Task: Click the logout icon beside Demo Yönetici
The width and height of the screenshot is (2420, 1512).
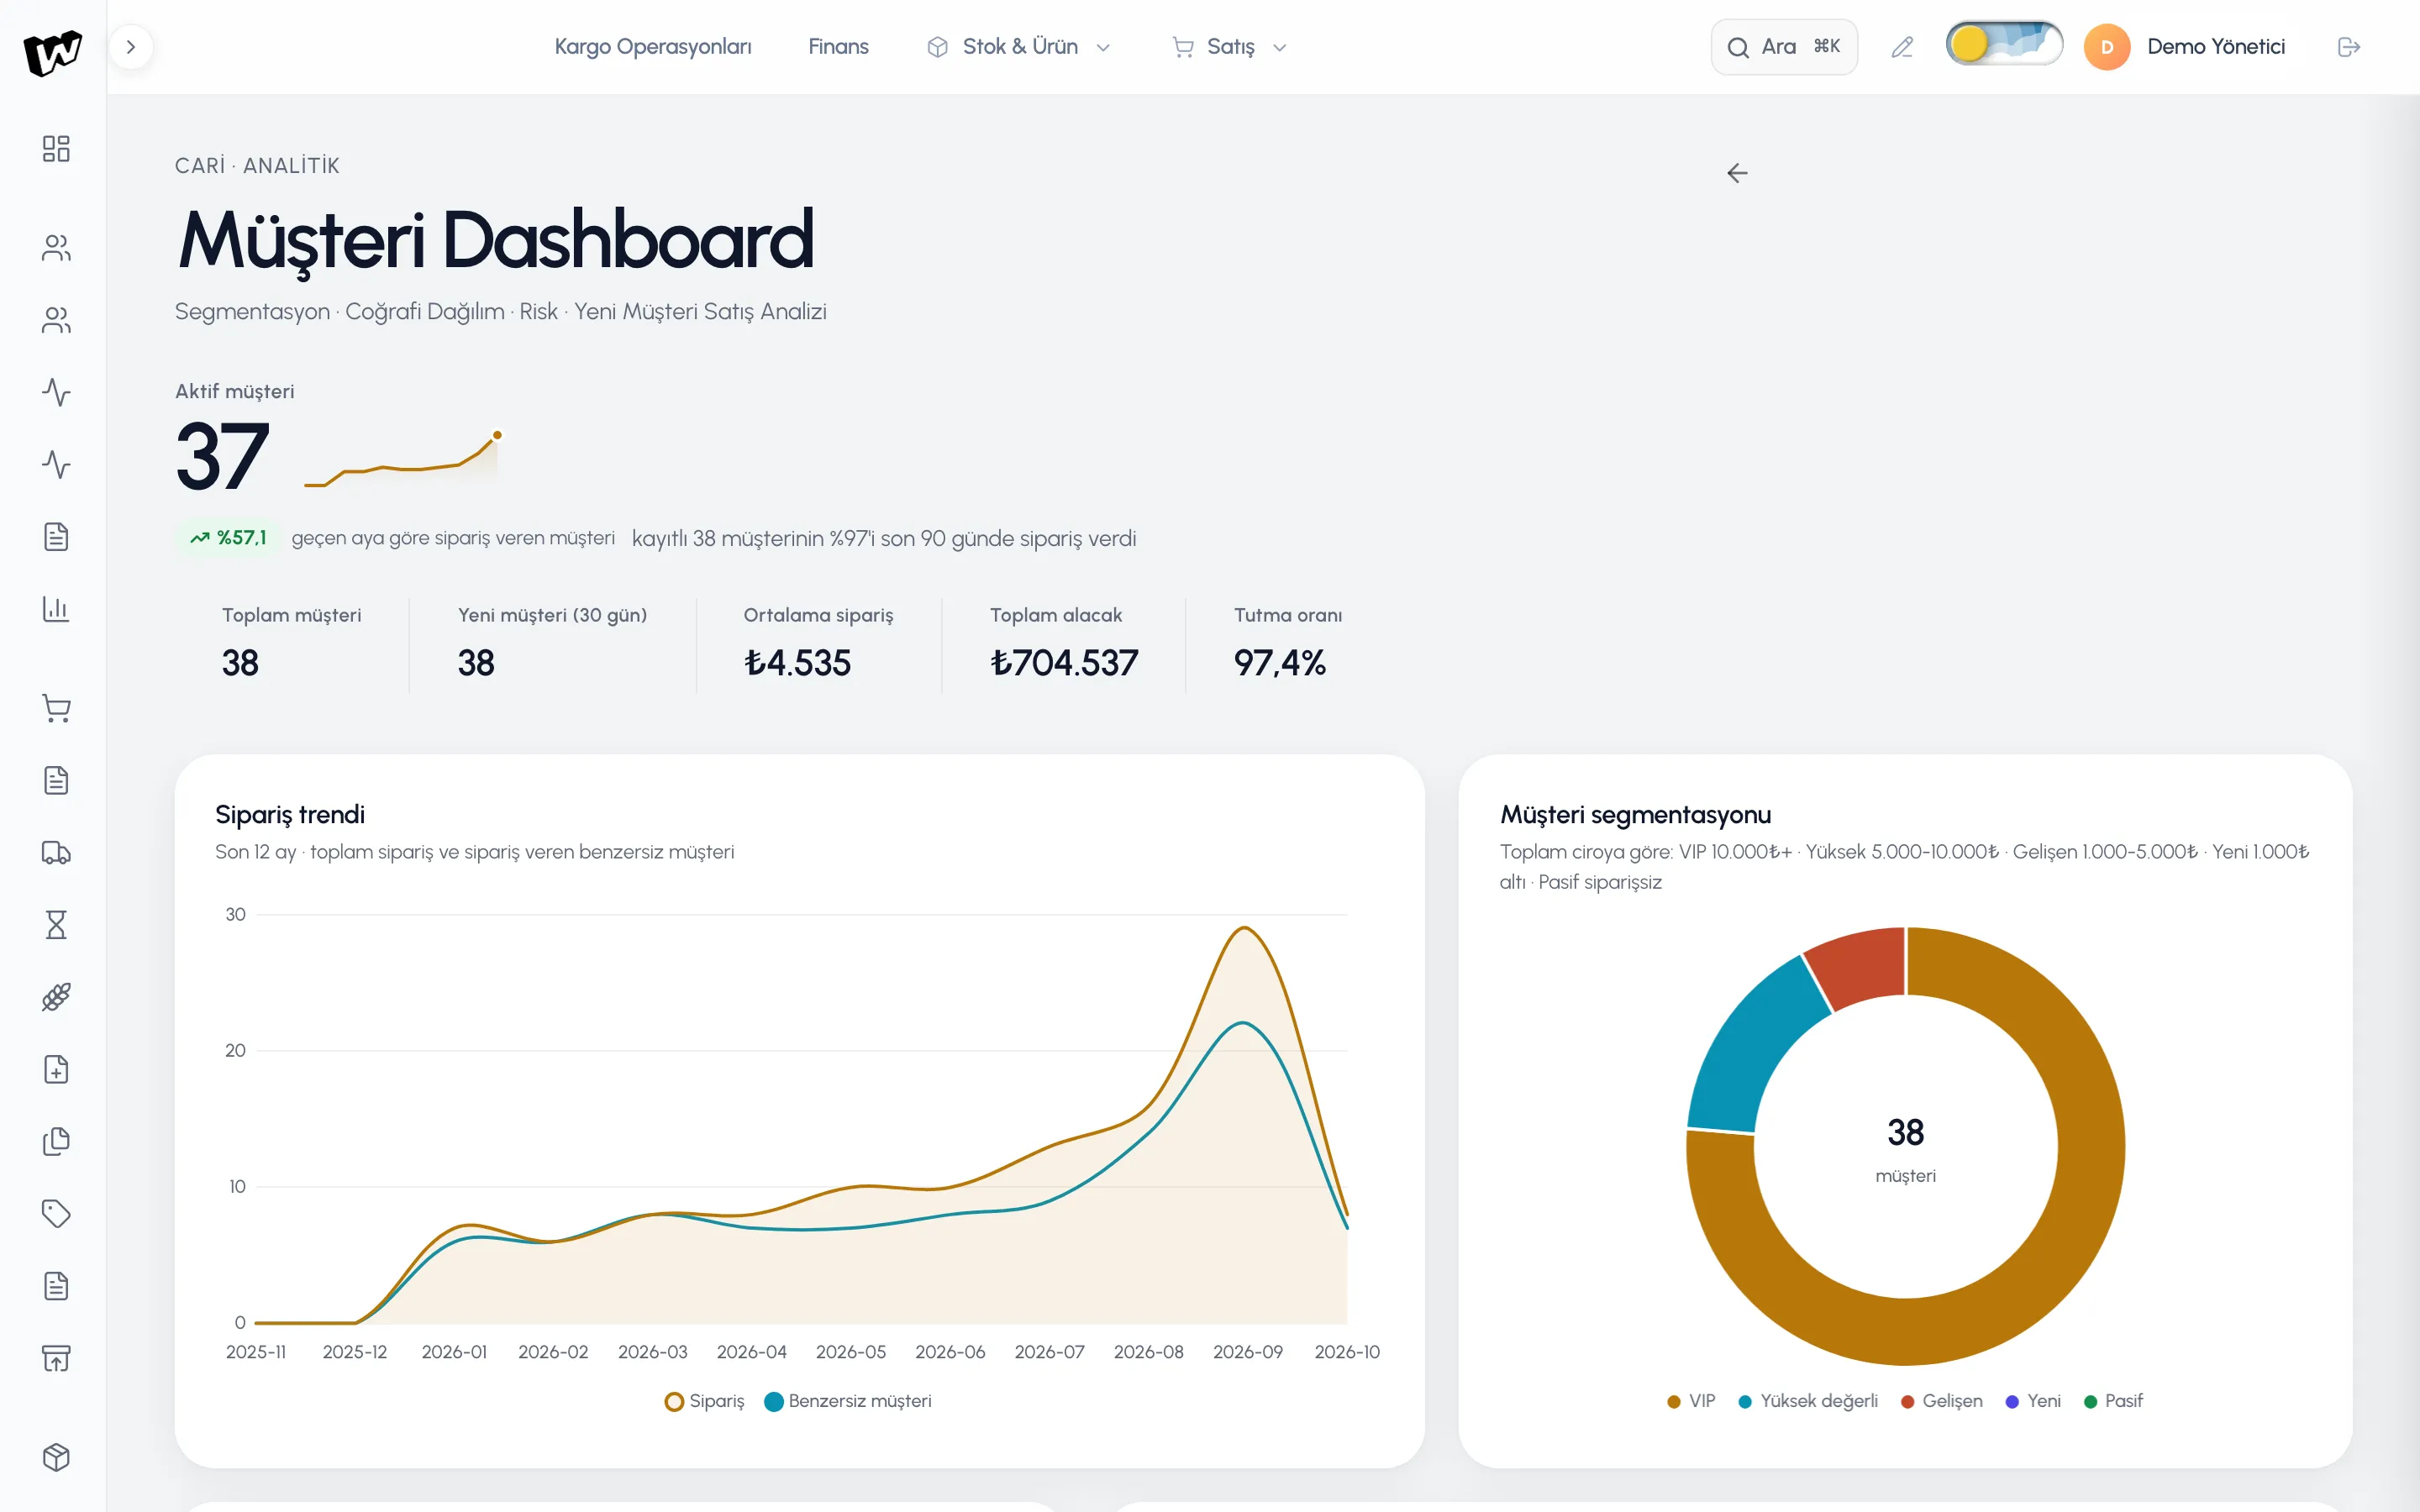Action: point(2349,47)
